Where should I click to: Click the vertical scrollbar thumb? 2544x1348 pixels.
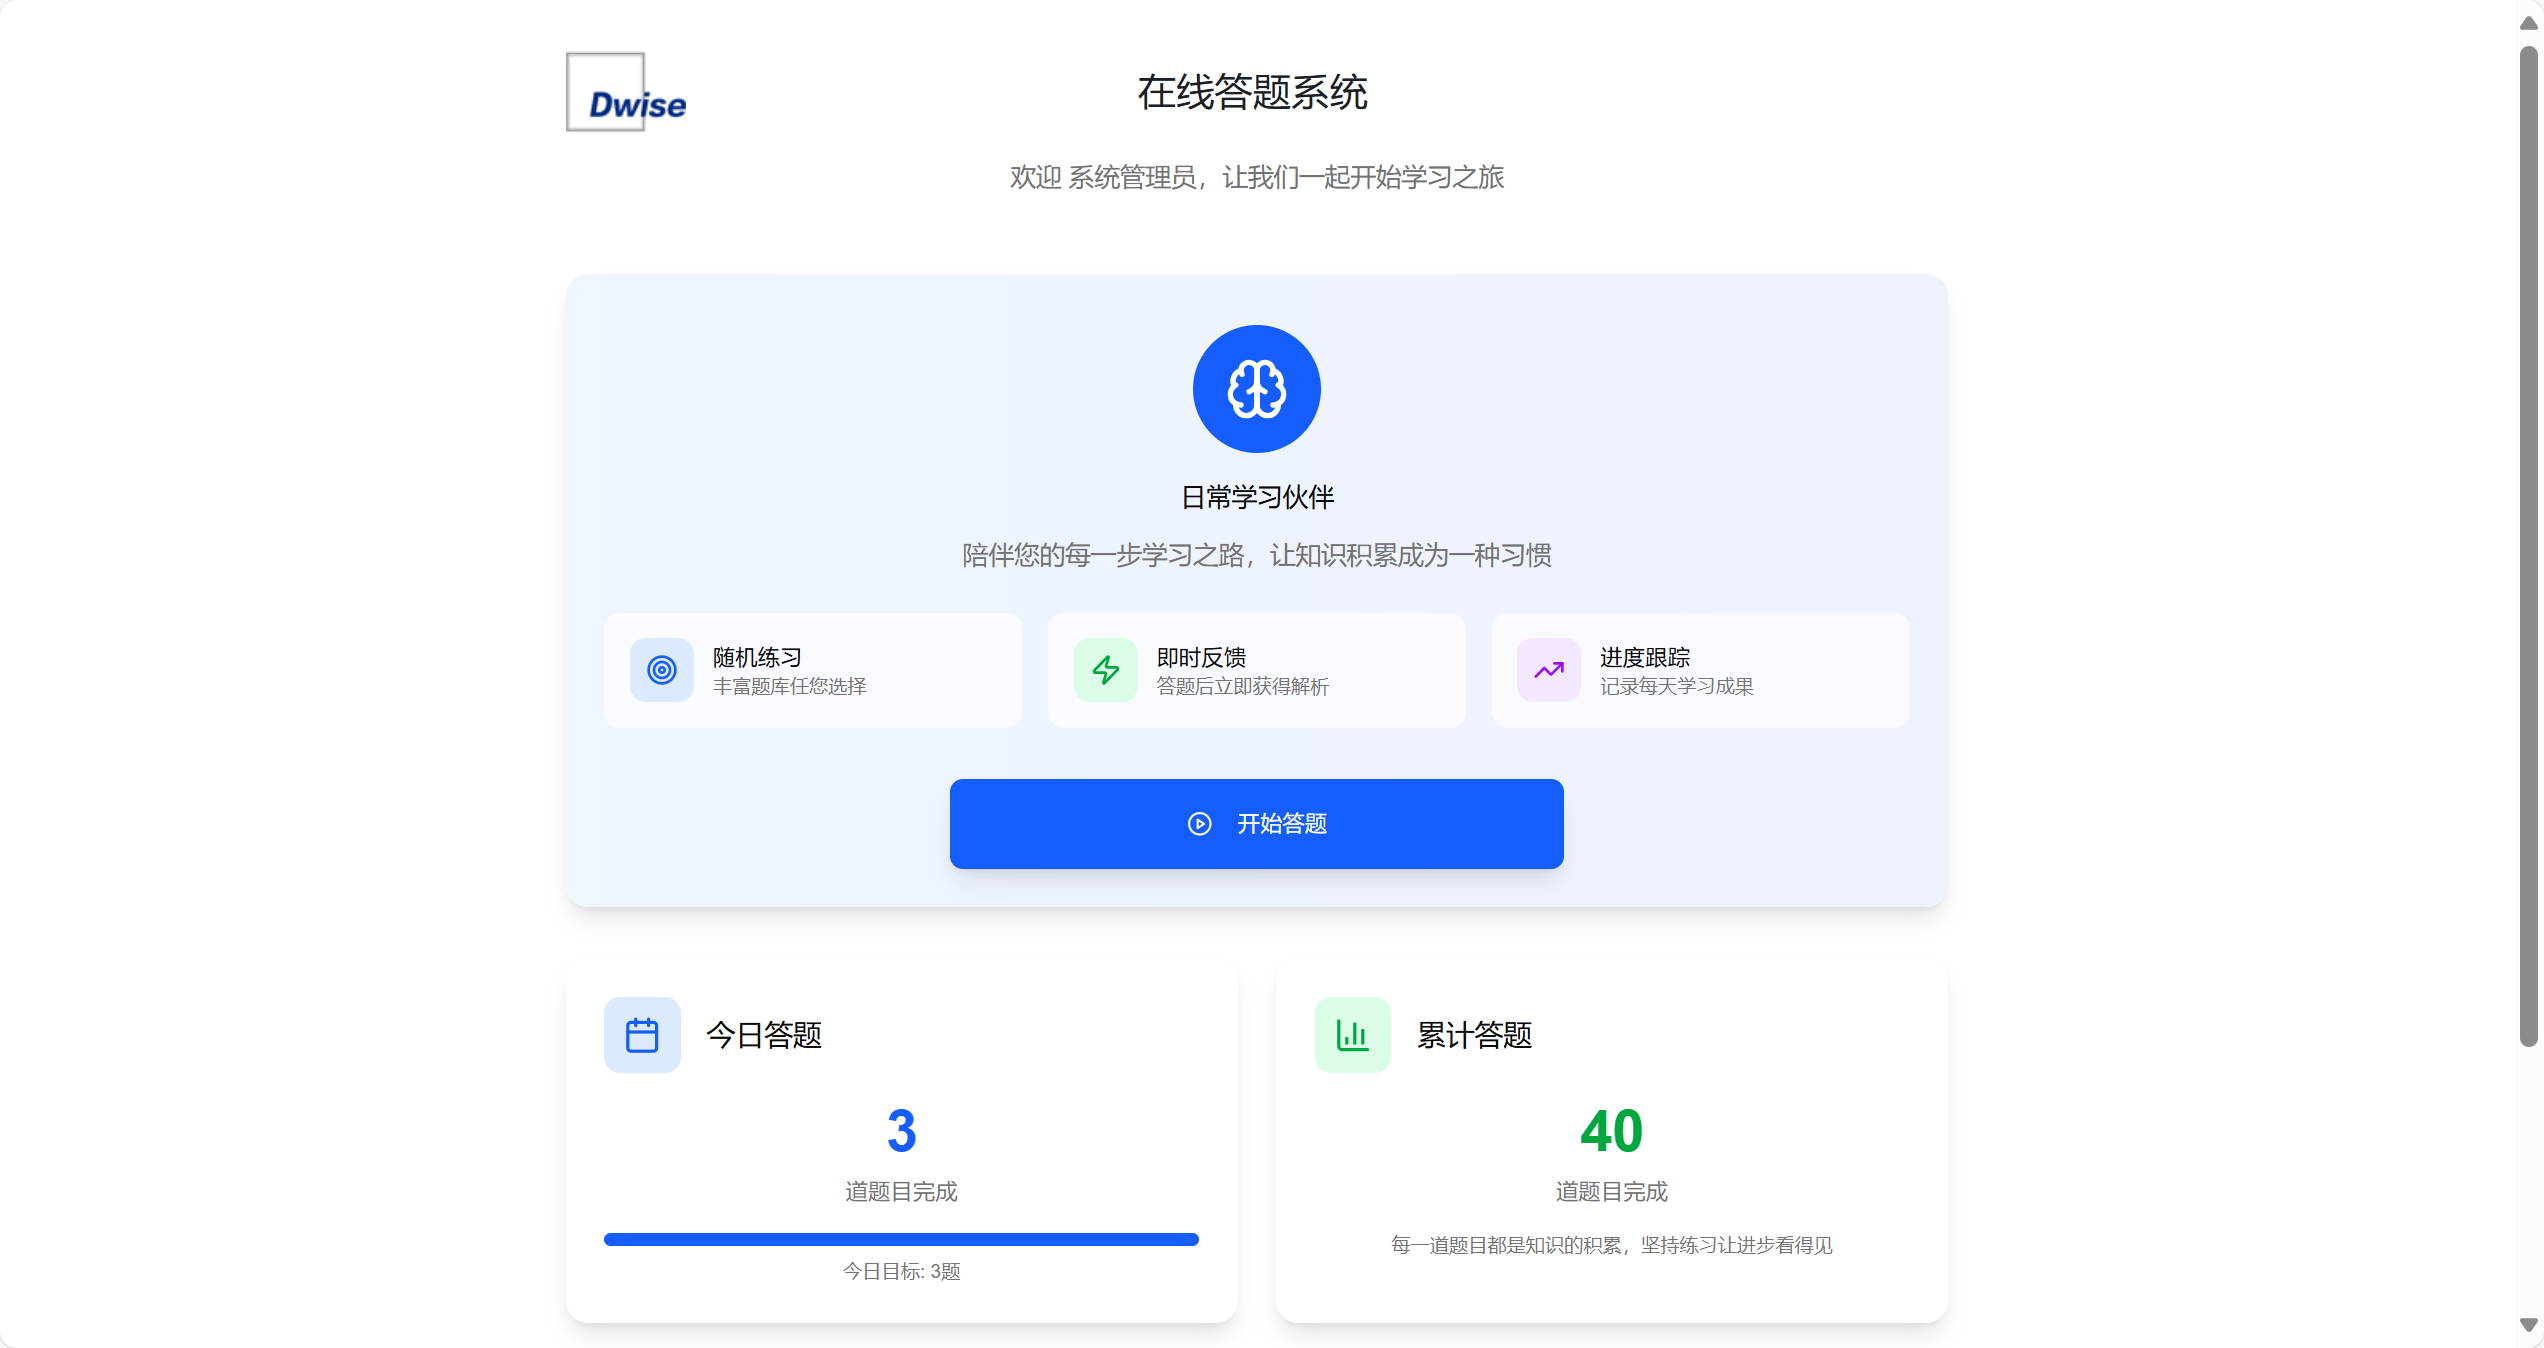click(x=2529, y=545)
